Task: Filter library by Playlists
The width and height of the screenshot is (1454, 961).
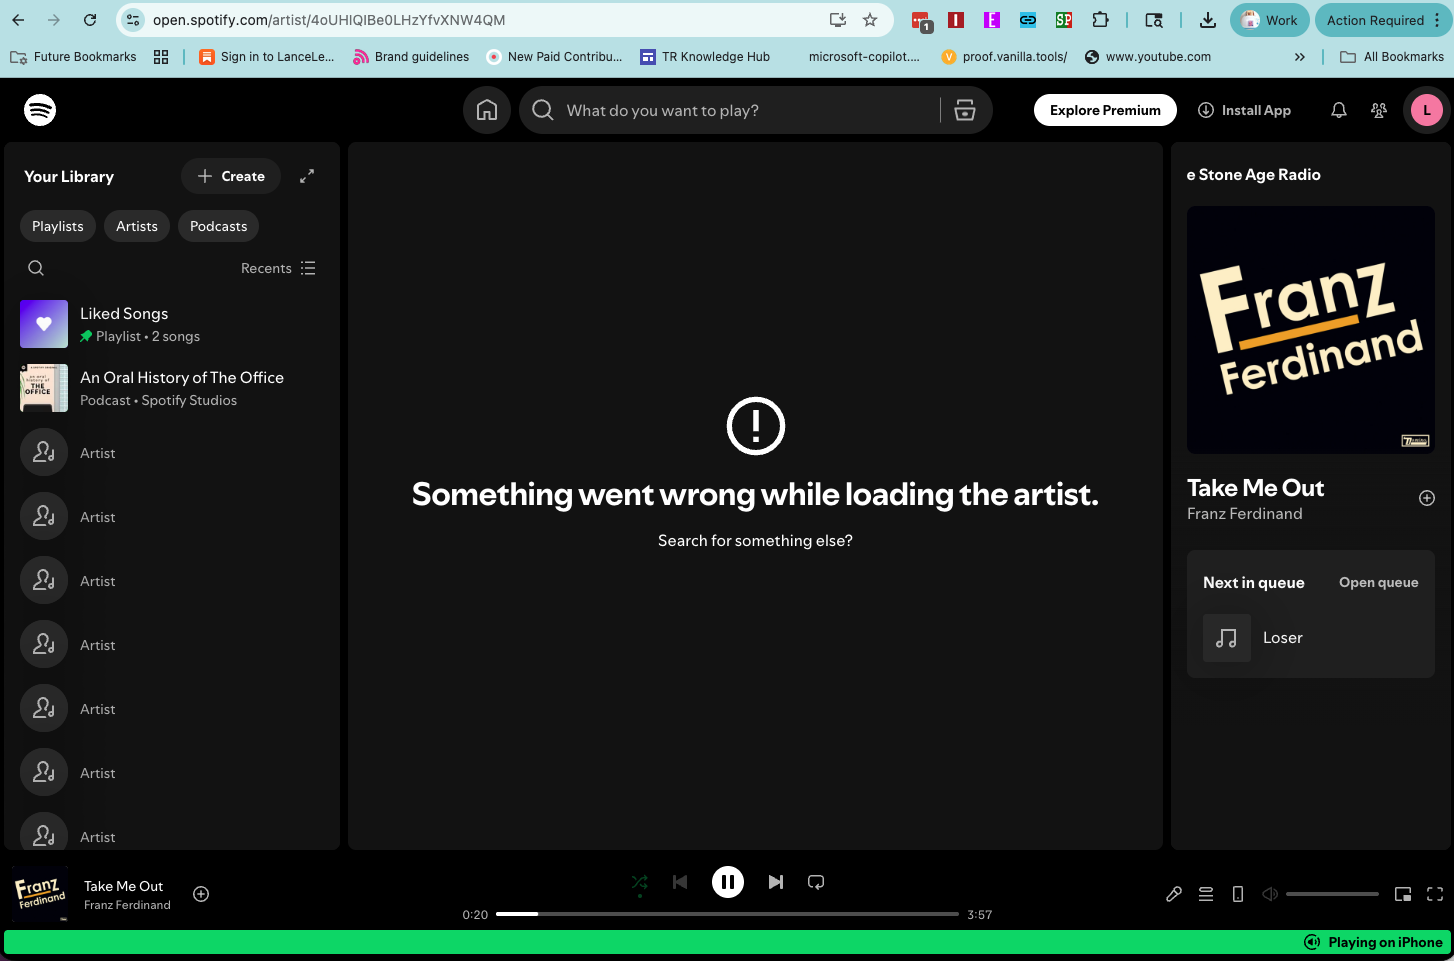Action: [58, 226]
